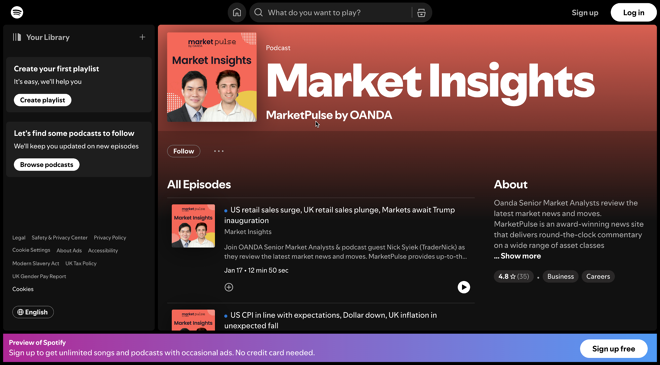Select the Careers category tag
660x365 pixels.
point(598,277)
